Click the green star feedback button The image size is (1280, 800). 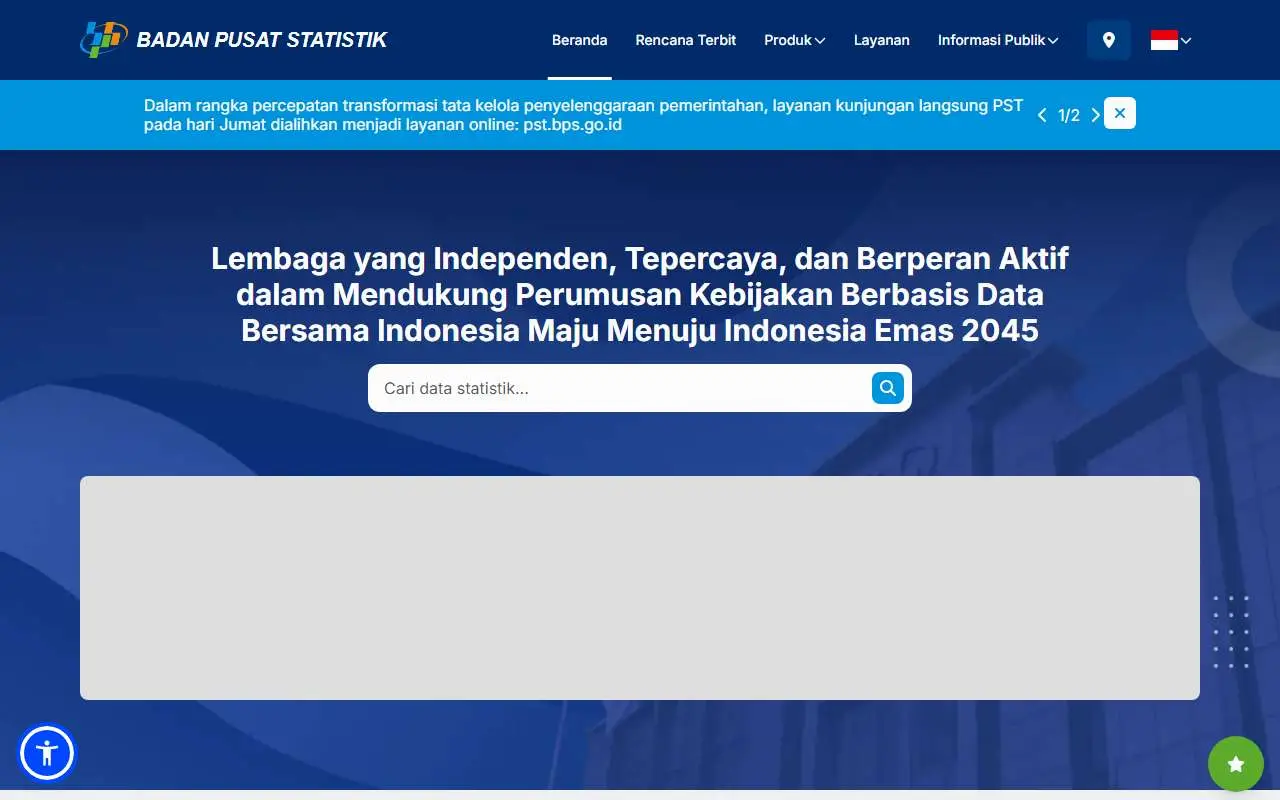tap(1236, 764)
